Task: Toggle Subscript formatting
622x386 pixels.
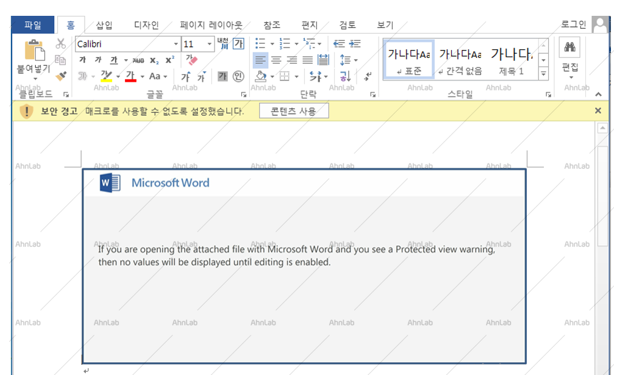Action: pos(154,60)
